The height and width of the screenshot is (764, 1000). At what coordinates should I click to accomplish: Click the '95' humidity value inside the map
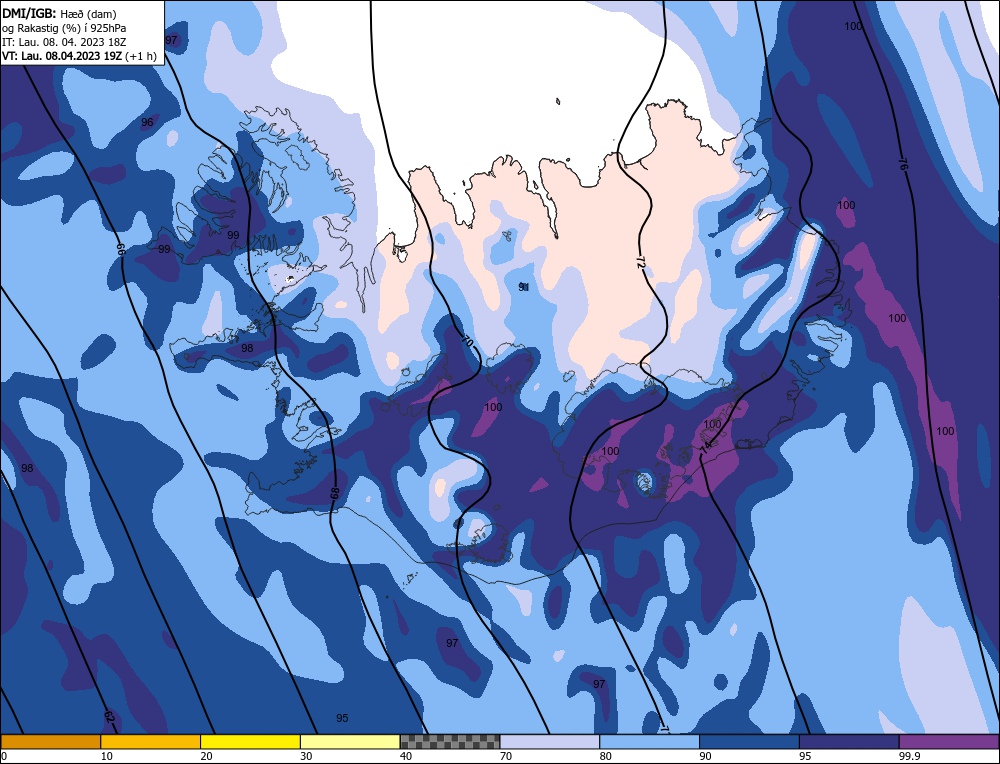342,718
